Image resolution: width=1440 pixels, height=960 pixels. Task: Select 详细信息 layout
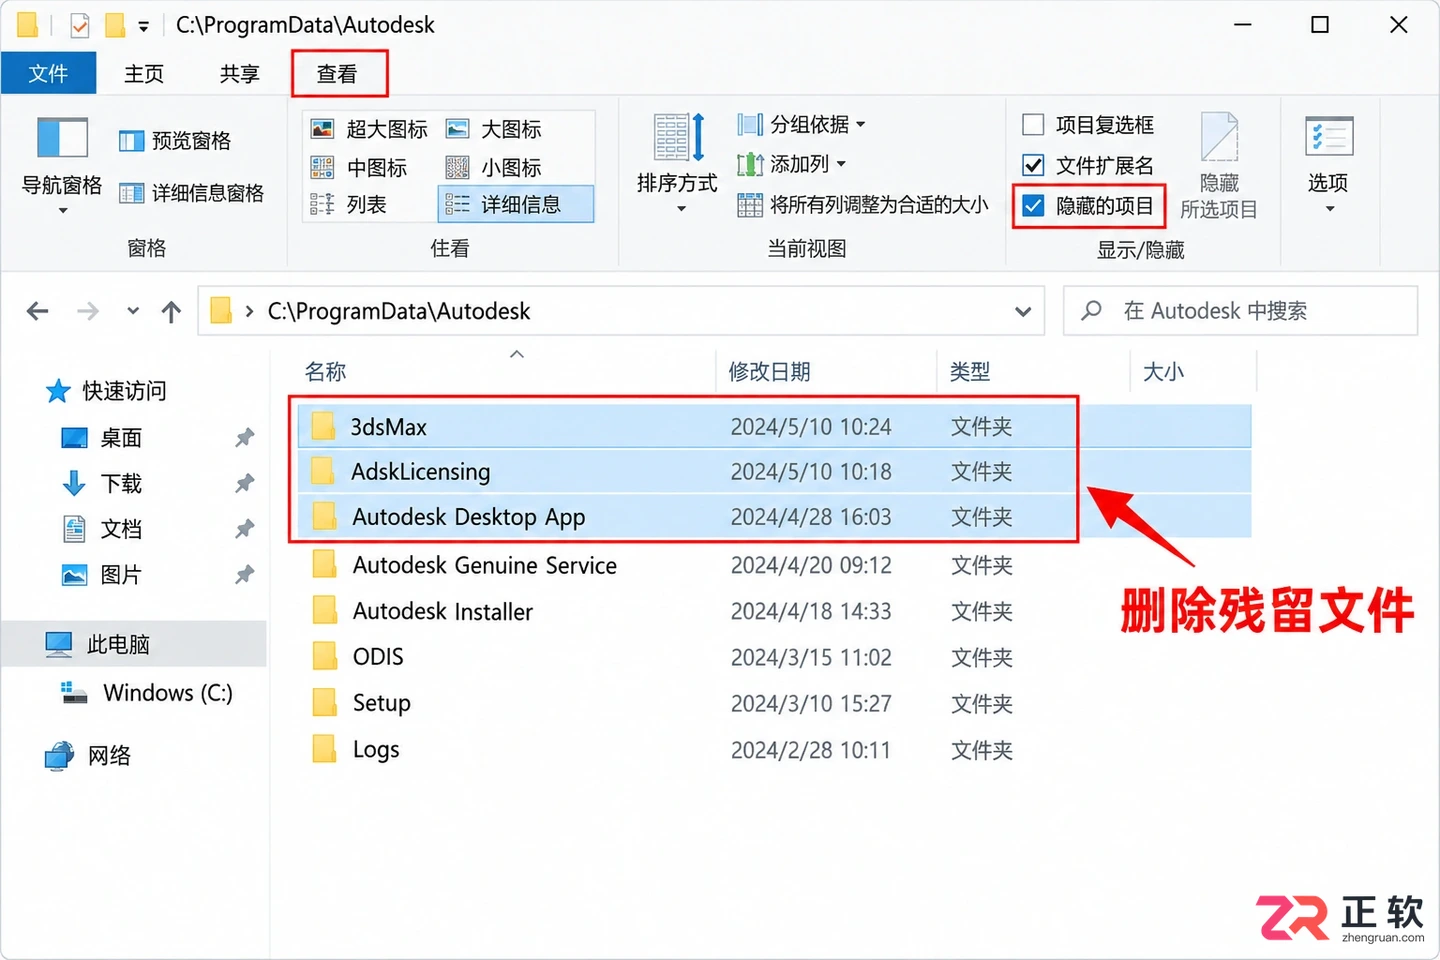click(516, 204)
